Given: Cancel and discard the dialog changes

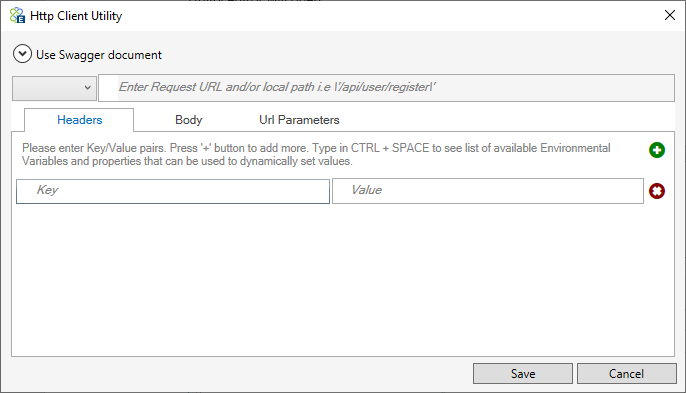Looking at the screenshot, I should coord(626,374).
